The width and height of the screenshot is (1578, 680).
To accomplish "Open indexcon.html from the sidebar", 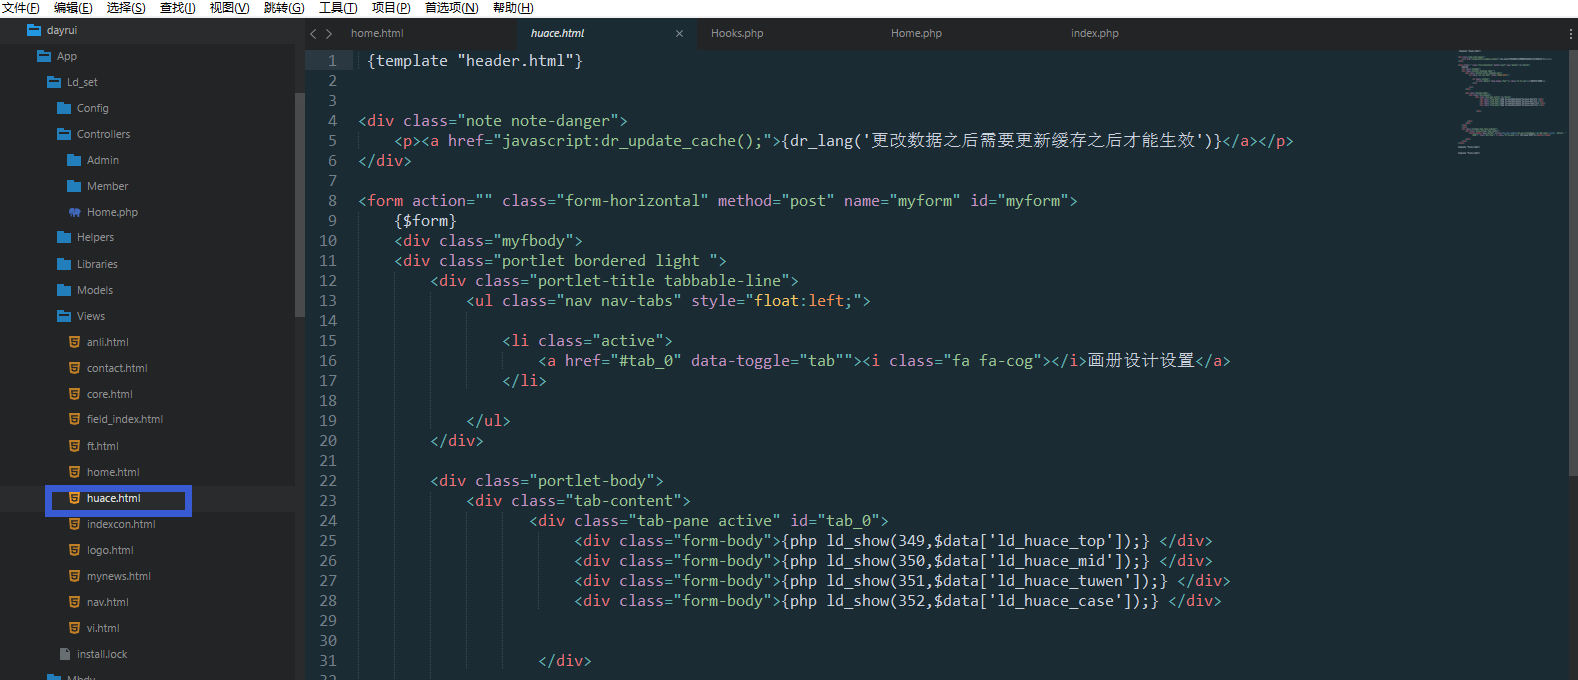I will tap(121, 524).
